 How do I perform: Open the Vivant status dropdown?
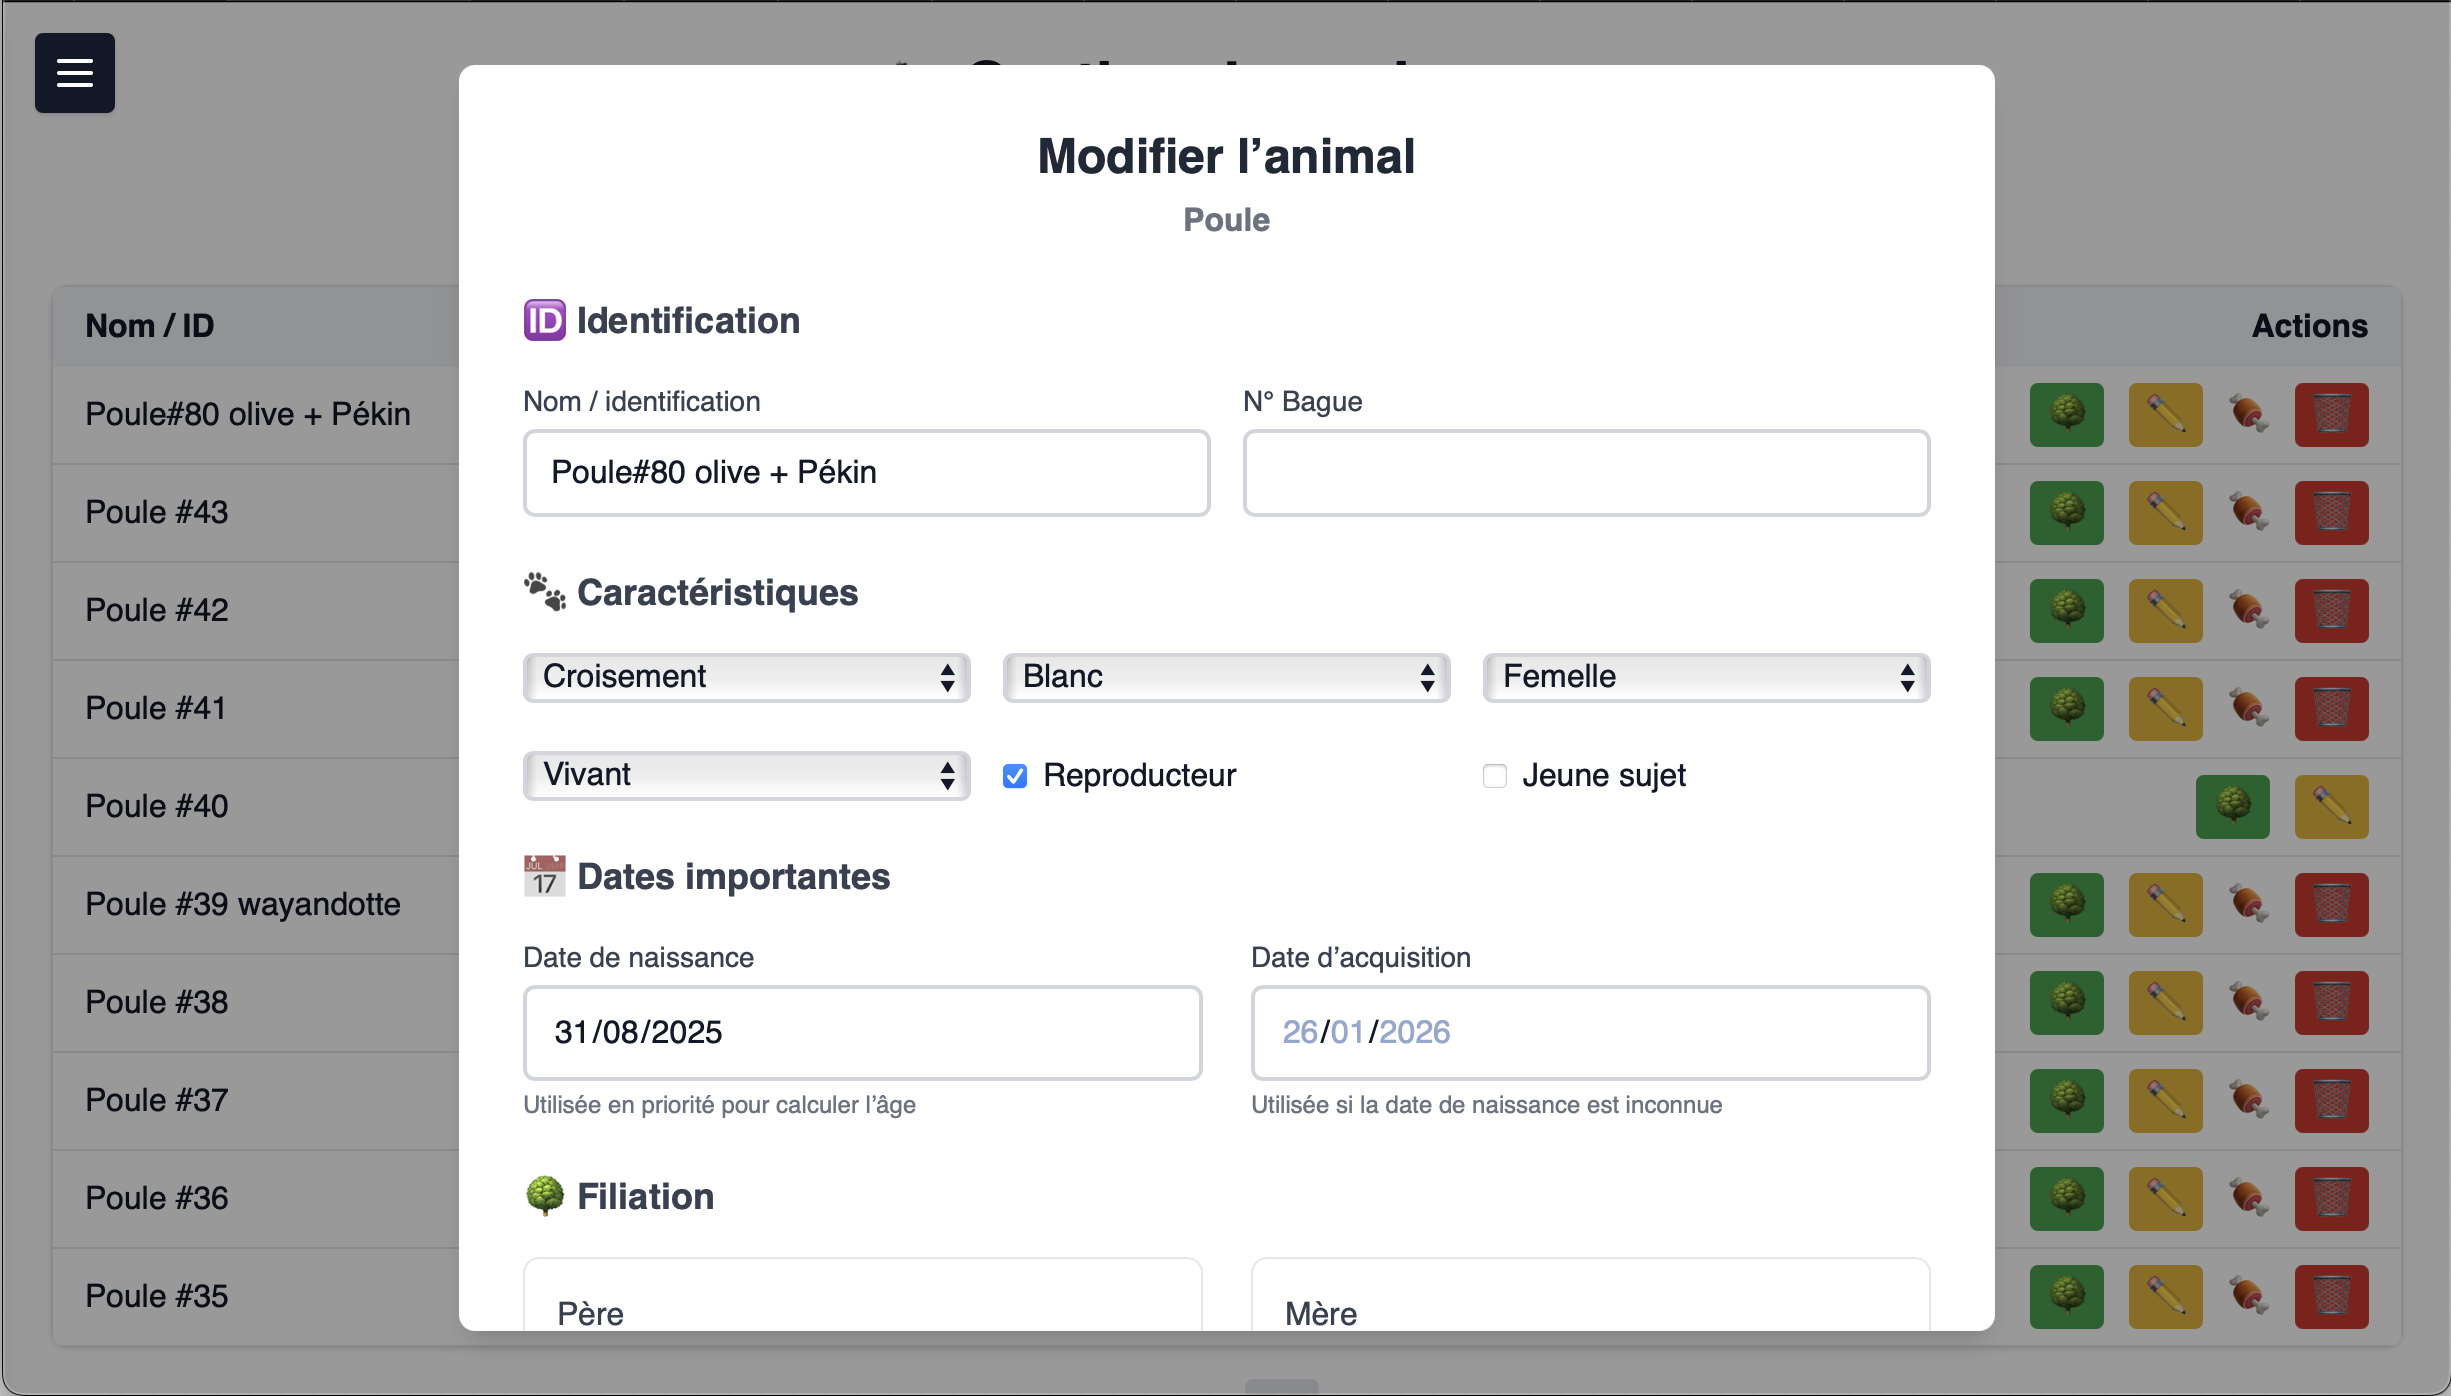746,775
